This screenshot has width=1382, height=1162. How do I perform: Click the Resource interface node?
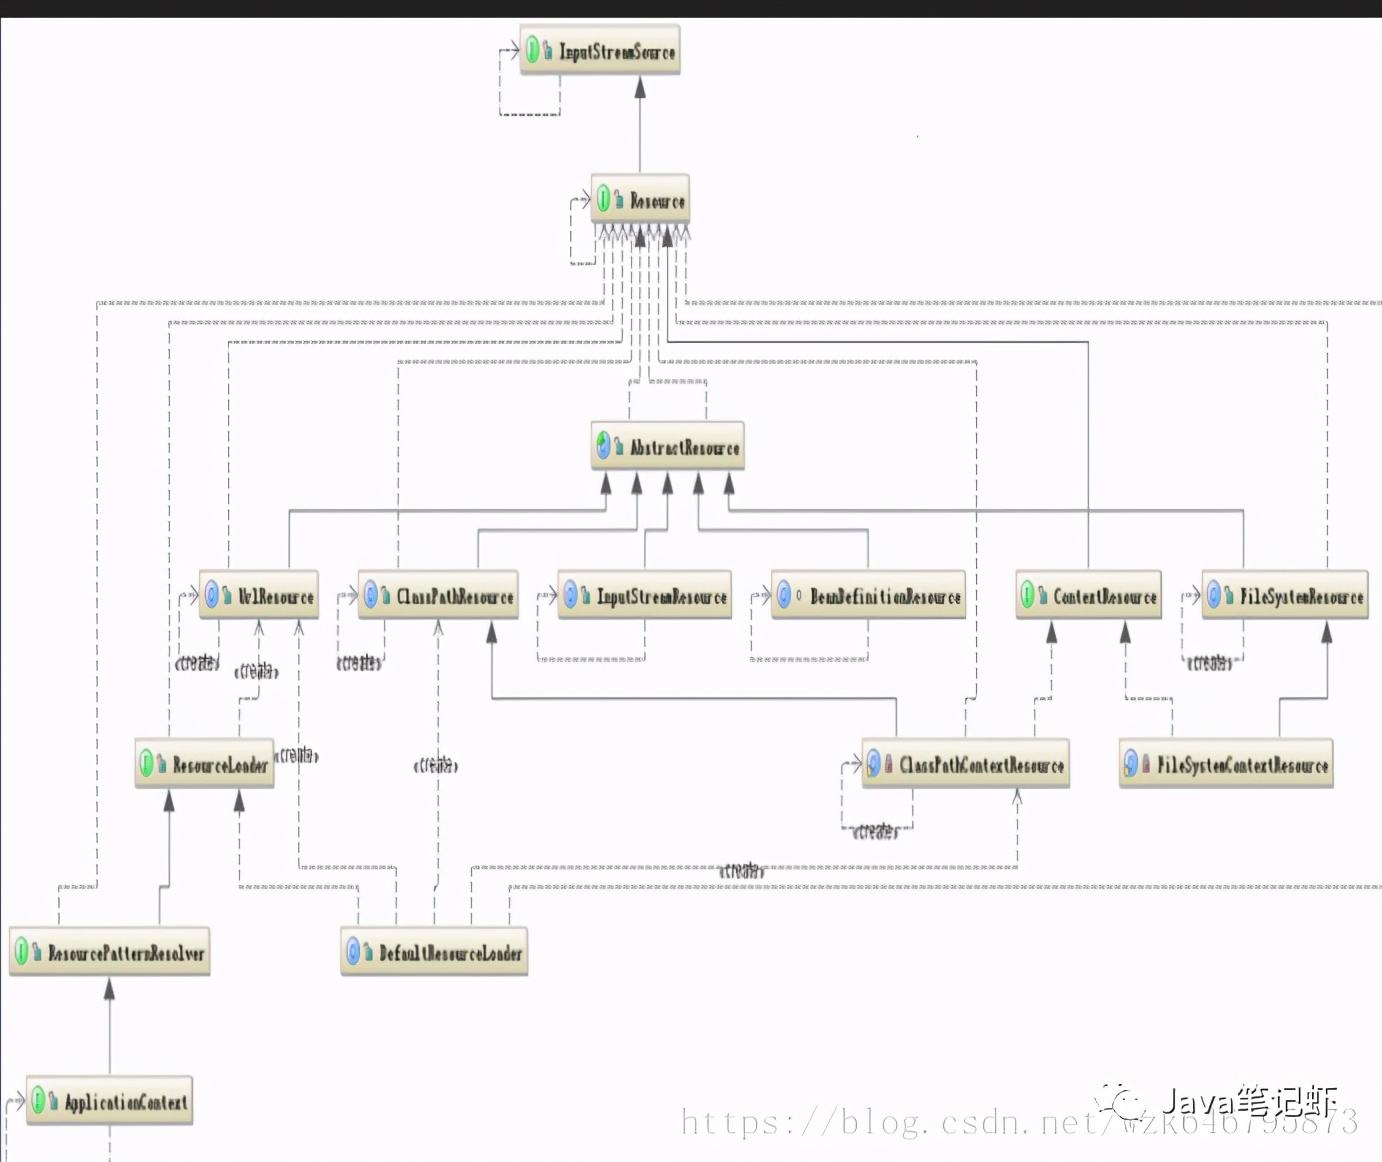640,199
